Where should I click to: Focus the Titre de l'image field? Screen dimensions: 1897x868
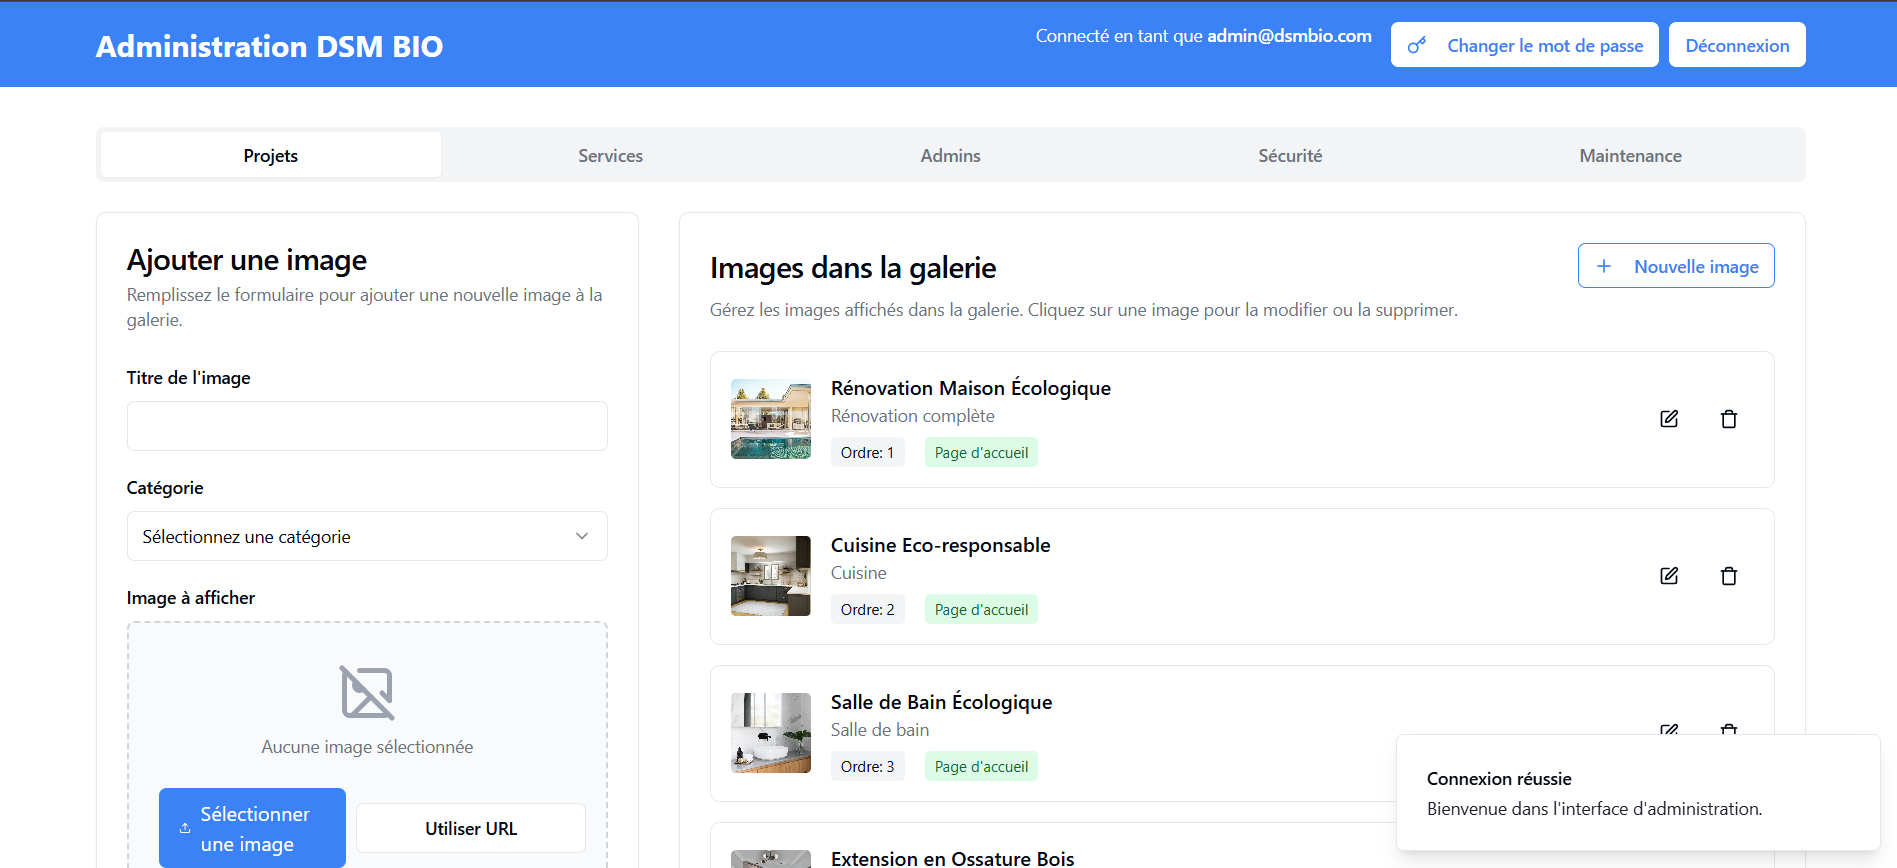tap(366, 426)
